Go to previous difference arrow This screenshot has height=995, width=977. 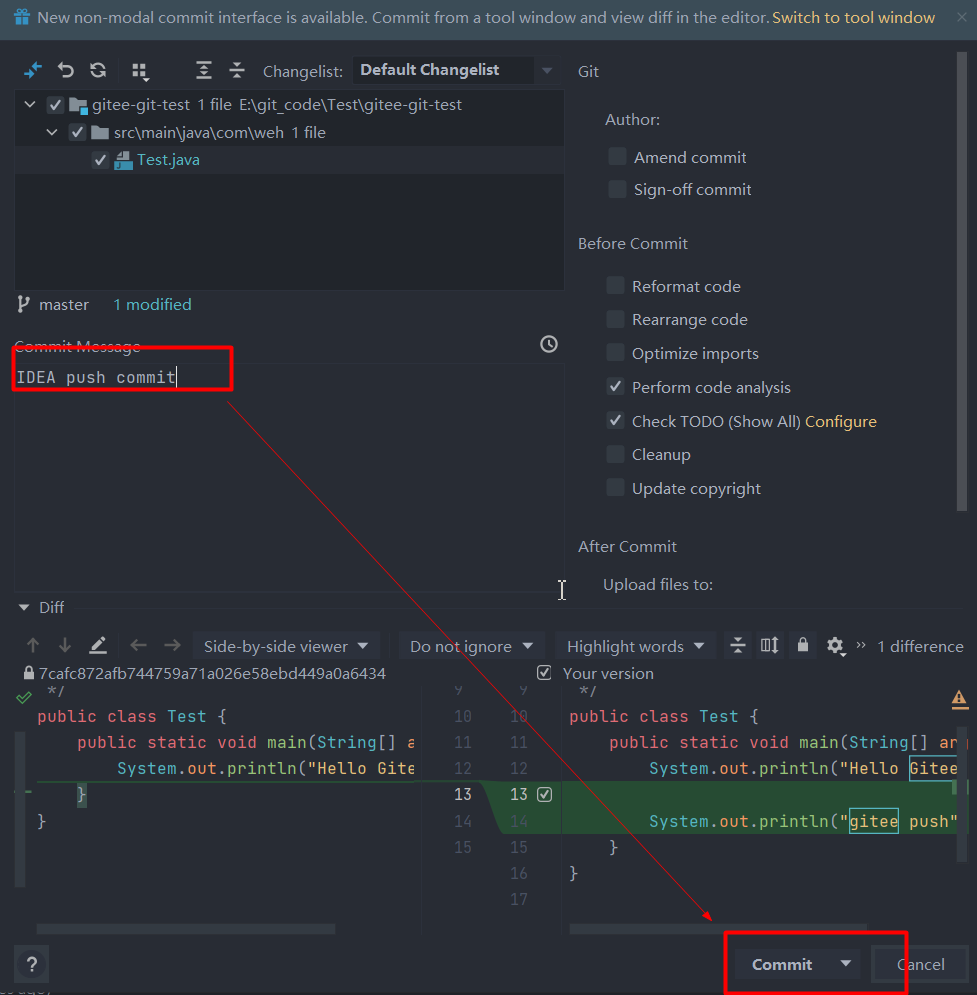pos(33,646)
